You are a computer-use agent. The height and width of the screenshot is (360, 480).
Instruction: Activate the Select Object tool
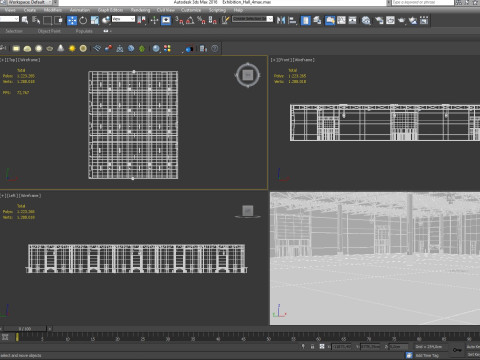(25, 20)
